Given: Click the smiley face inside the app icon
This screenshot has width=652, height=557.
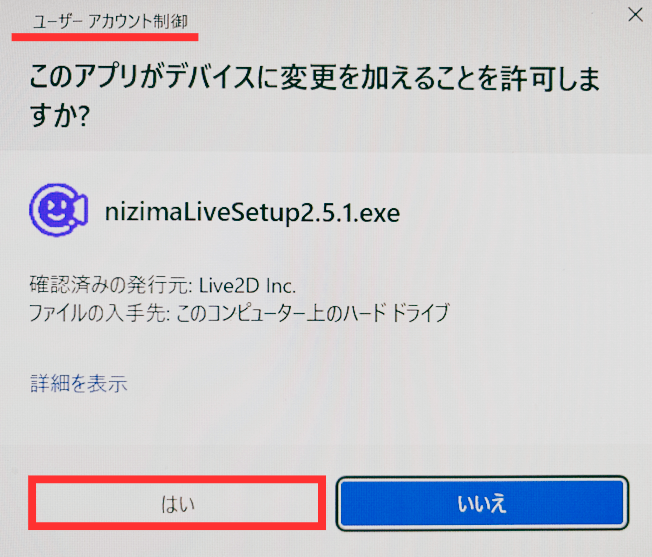Looking at the screenshot, I should [x=55, y=209].
